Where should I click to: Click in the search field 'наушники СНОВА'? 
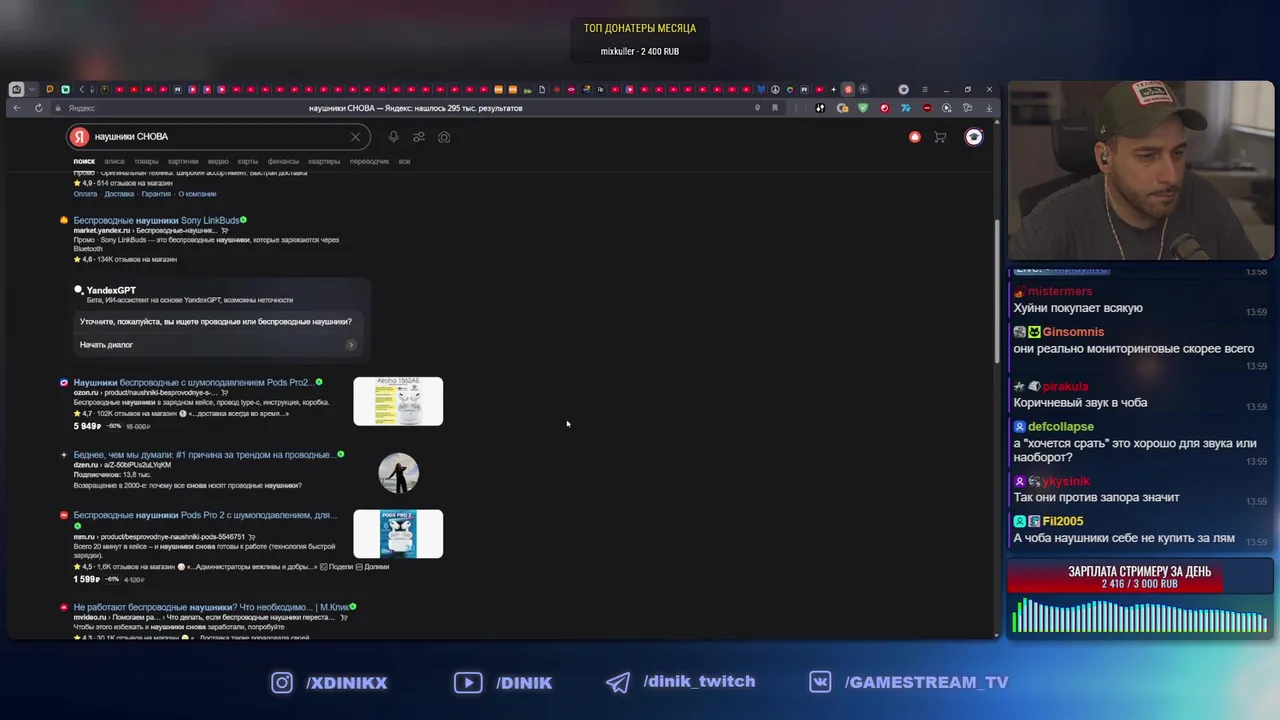pyautogui.click(x=220, y=137)
